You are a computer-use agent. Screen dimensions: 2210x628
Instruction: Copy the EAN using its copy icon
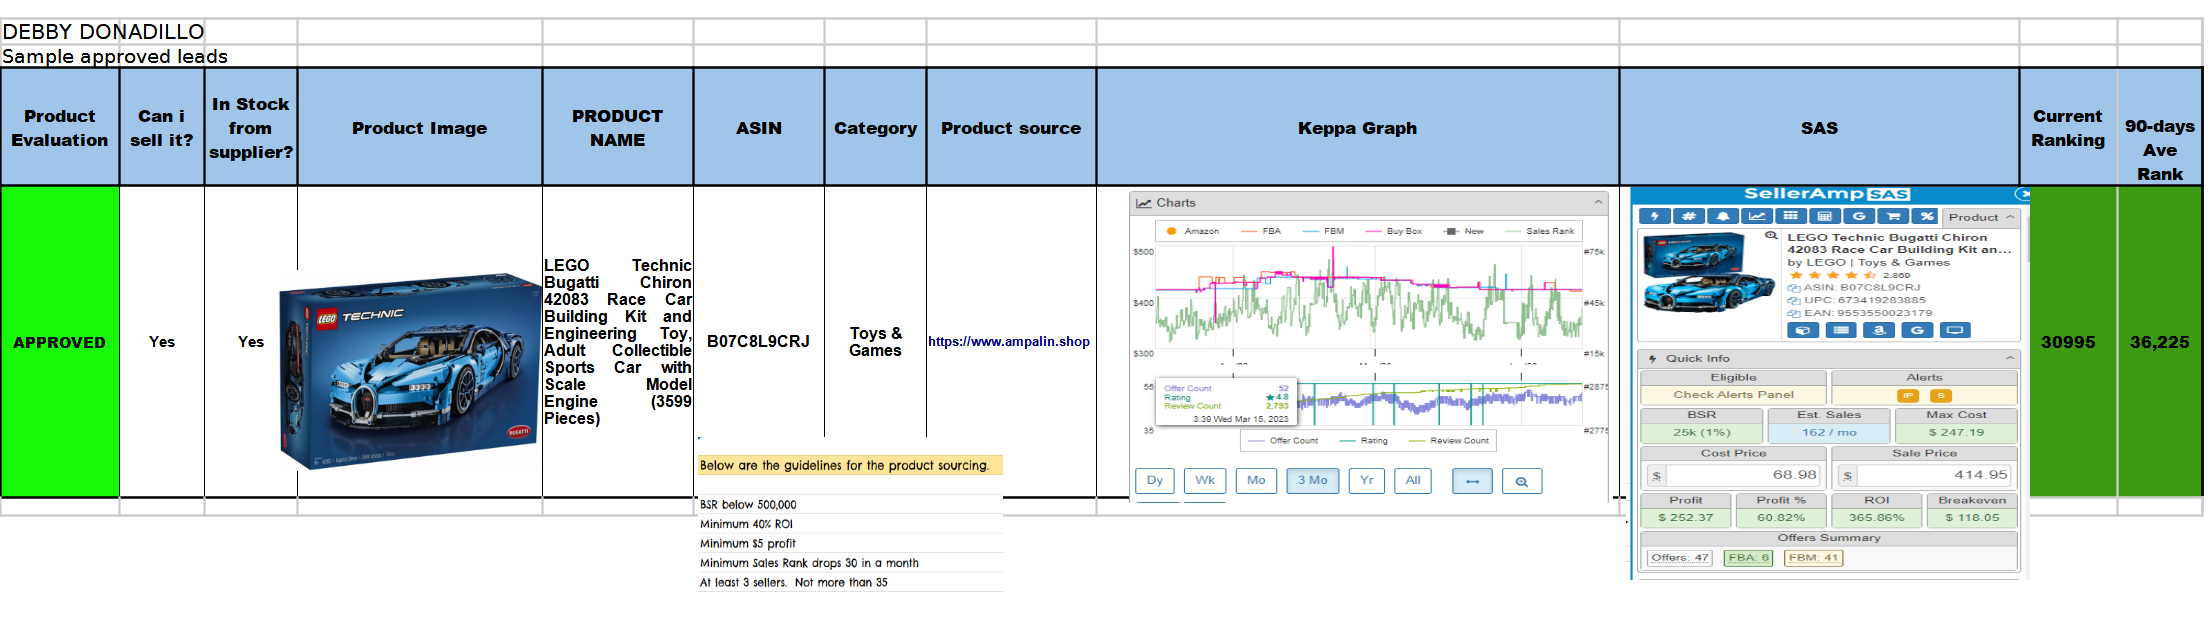(x=1794, y=313)
